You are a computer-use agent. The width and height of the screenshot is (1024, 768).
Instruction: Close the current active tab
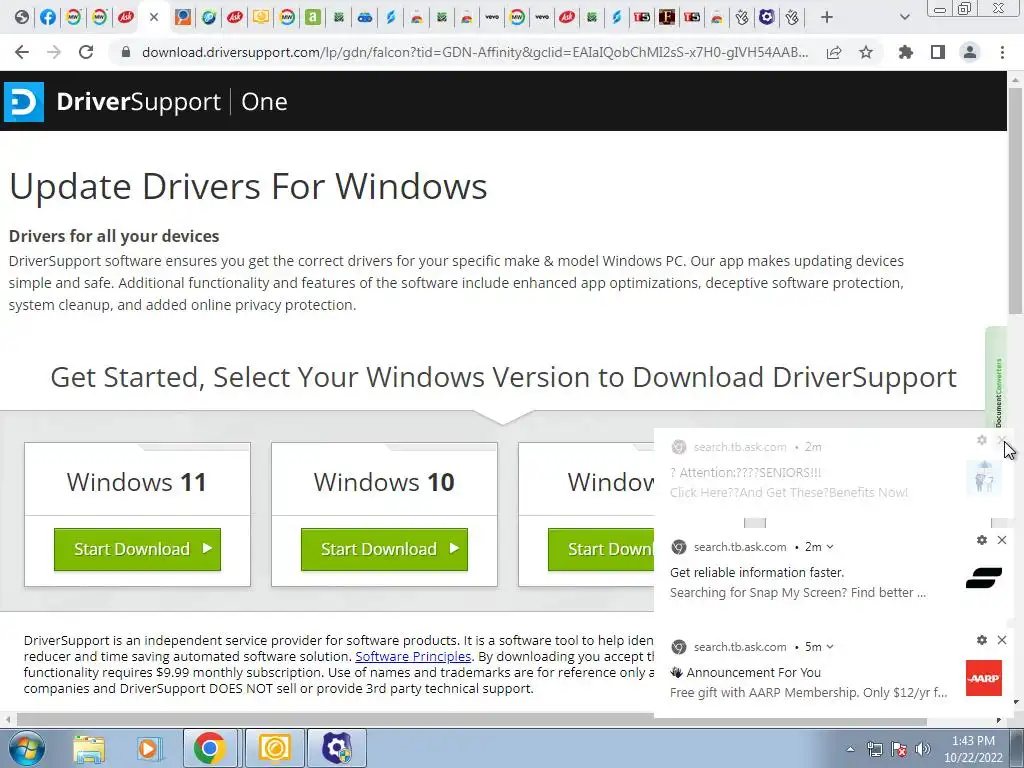coord(153,17)
